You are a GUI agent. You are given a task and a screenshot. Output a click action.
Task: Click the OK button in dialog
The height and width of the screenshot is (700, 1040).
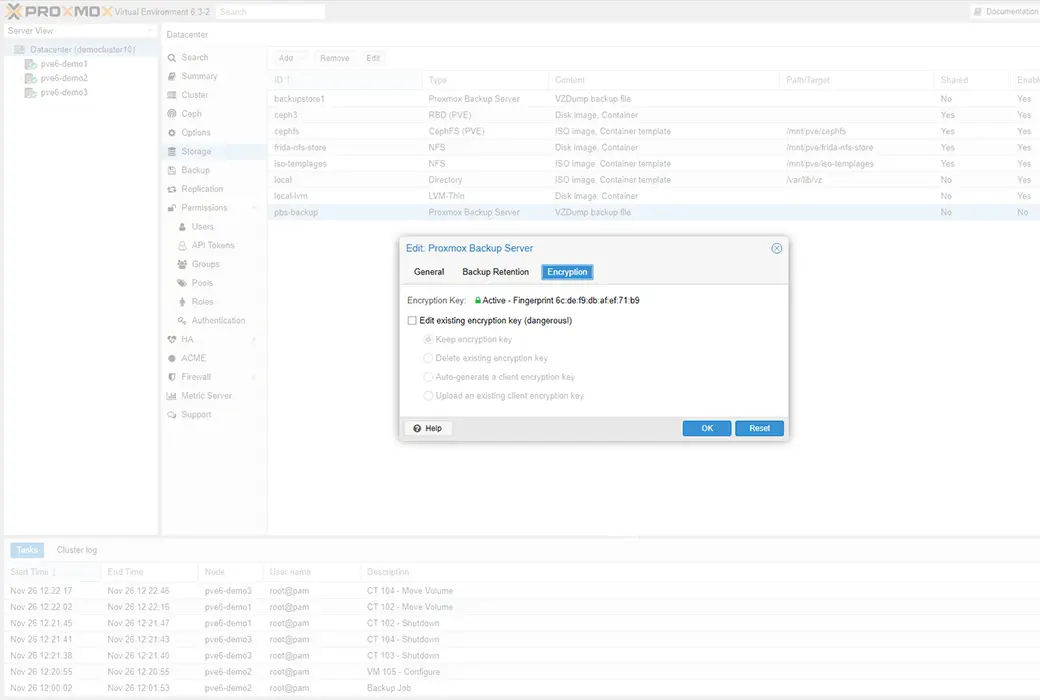click(707, 429)
